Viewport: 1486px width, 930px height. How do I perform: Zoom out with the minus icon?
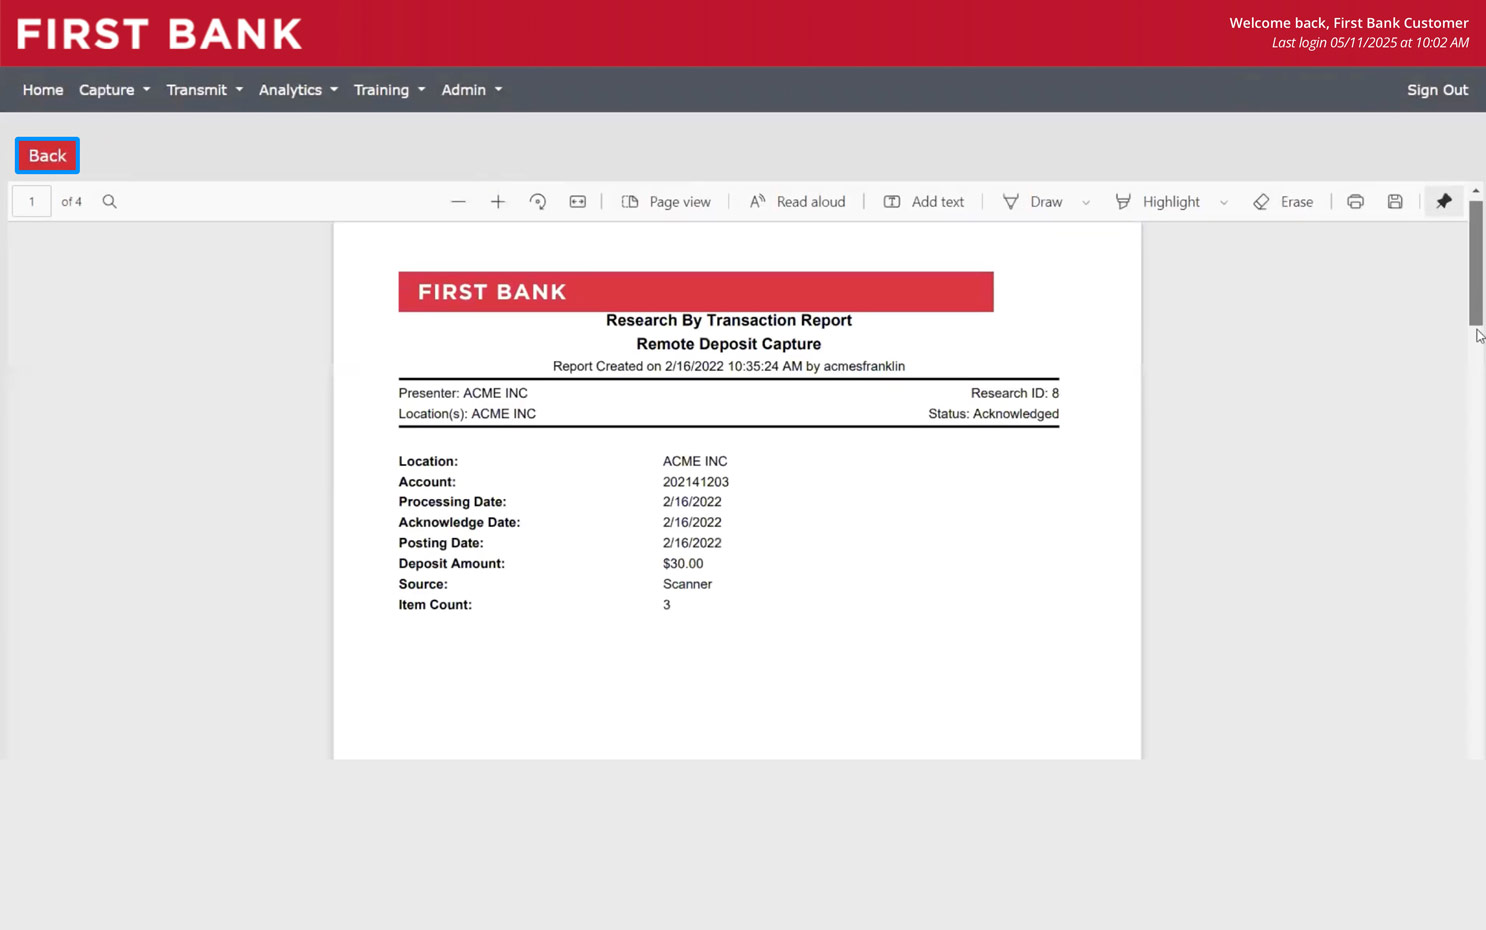point(458,202)
